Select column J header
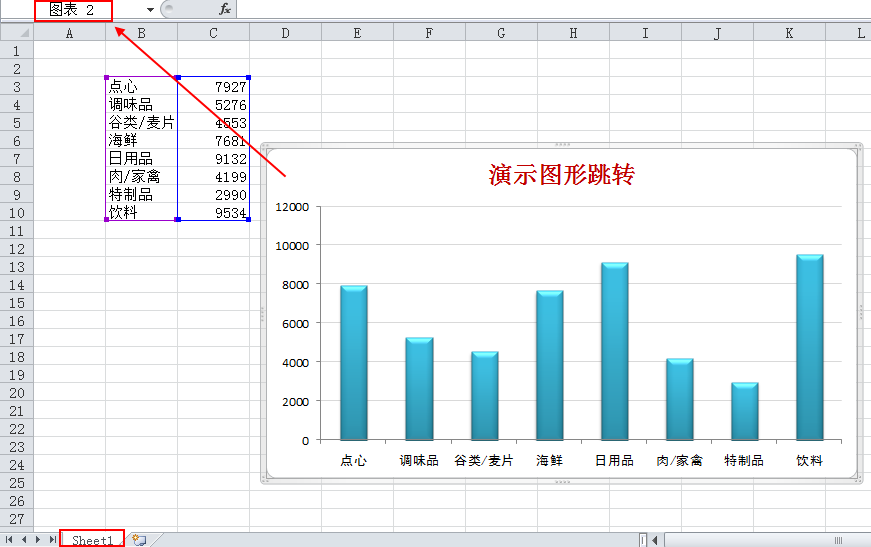This screenshot has height=547, width=871. tap(717, 33)
